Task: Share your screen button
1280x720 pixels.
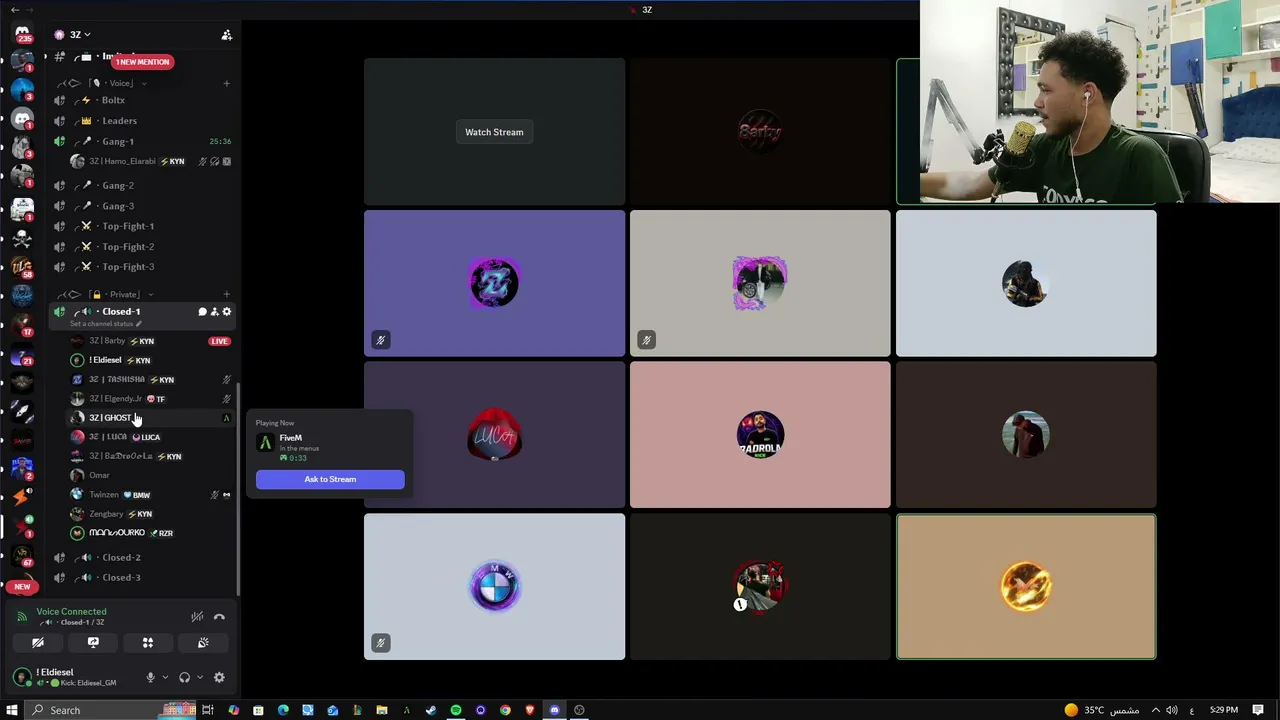Action: [93, 643]
